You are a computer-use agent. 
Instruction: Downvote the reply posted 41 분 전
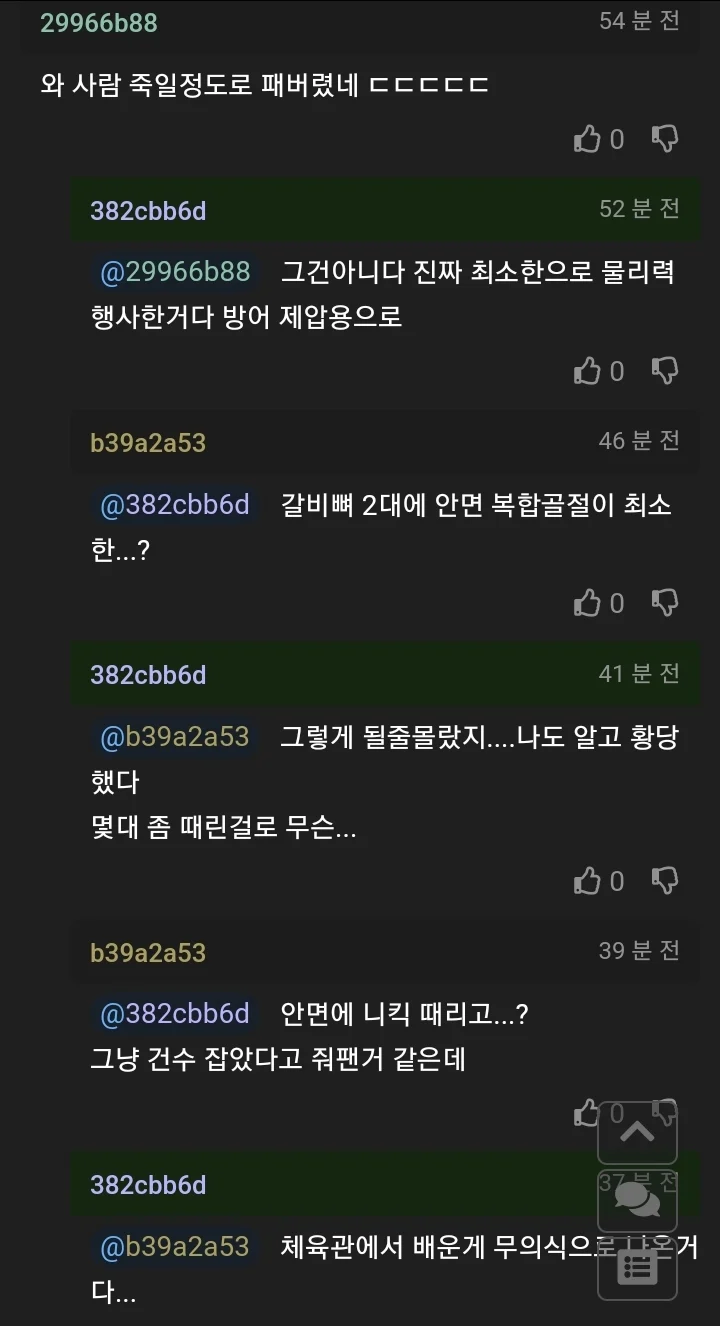coord(665,881)
